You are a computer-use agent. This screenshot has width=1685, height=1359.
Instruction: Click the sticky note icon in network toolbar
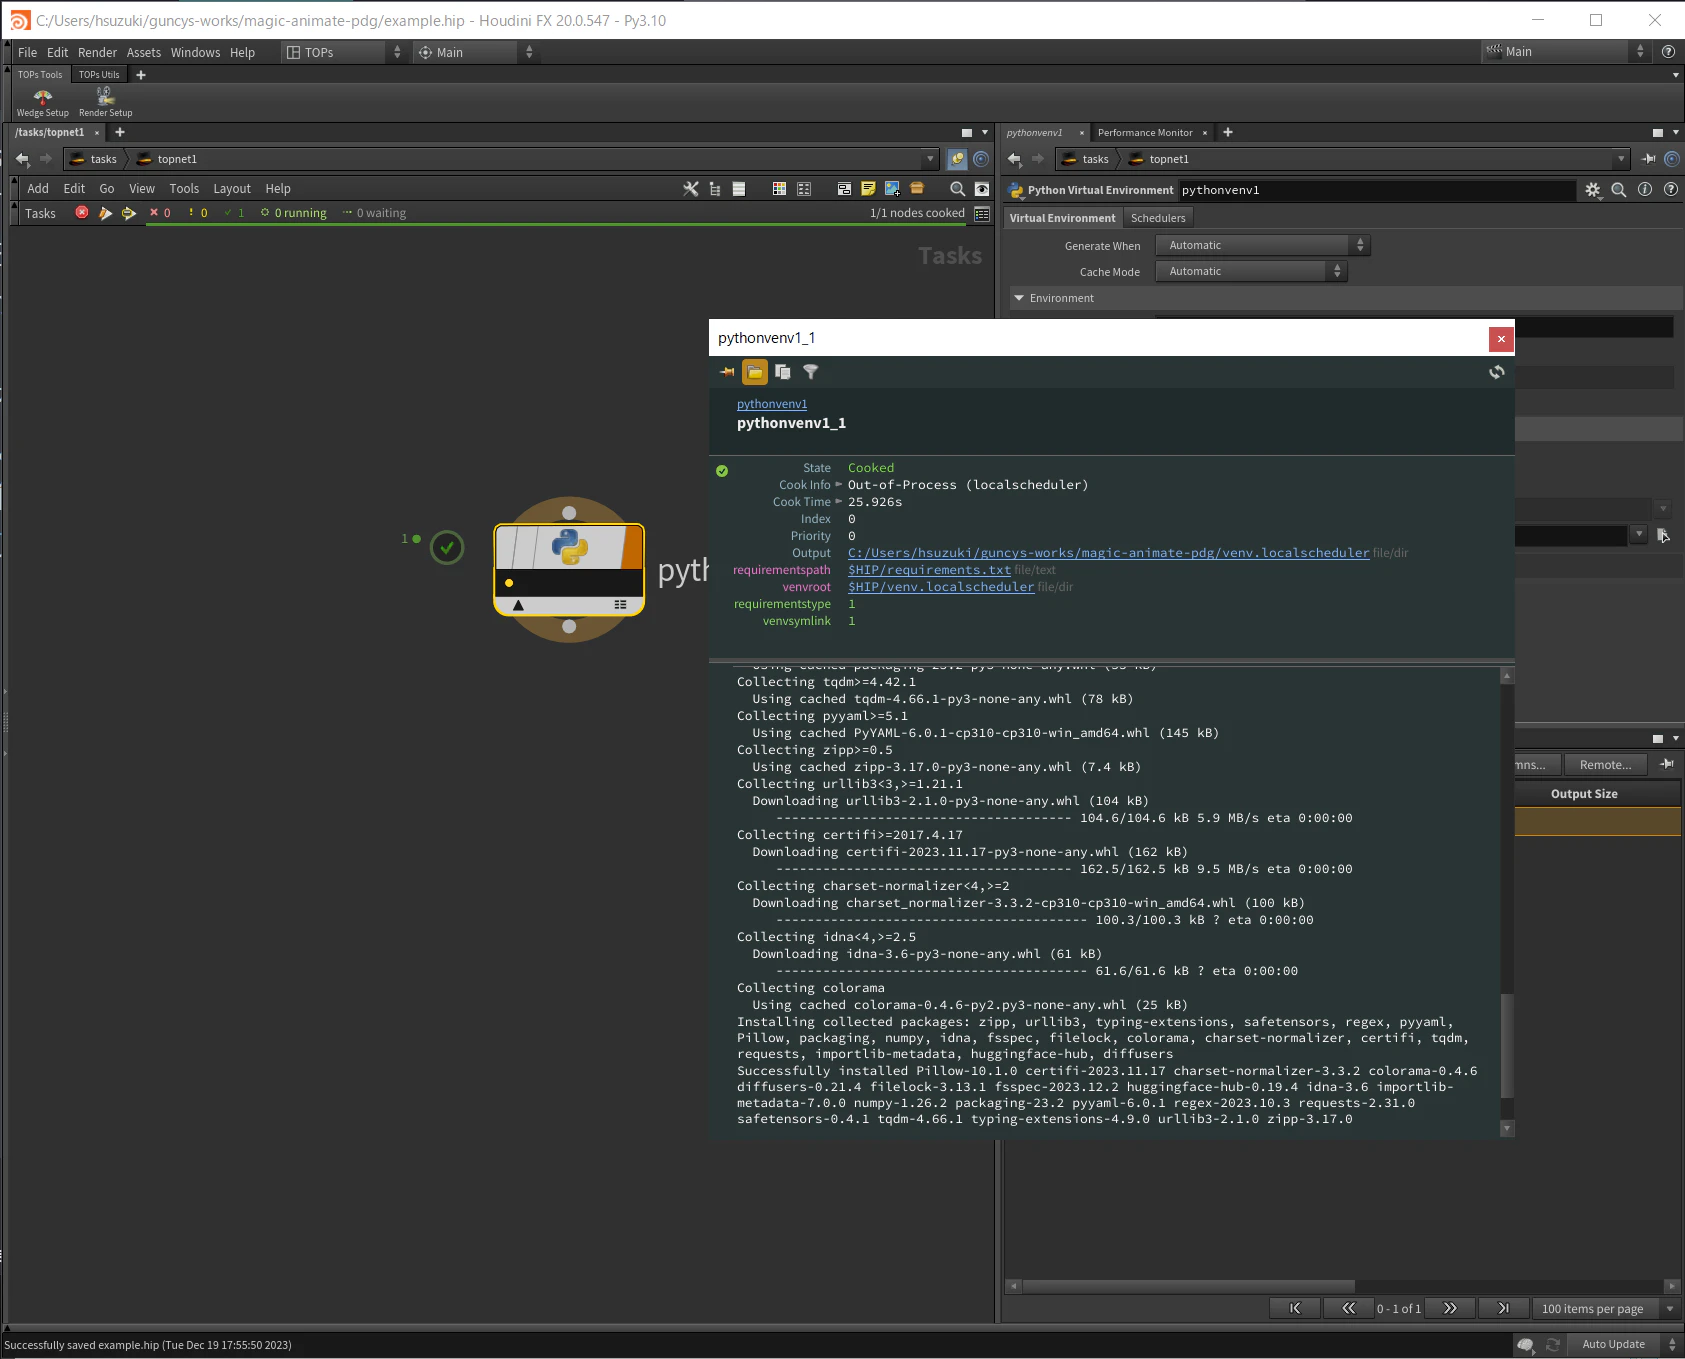pos(868,189)
